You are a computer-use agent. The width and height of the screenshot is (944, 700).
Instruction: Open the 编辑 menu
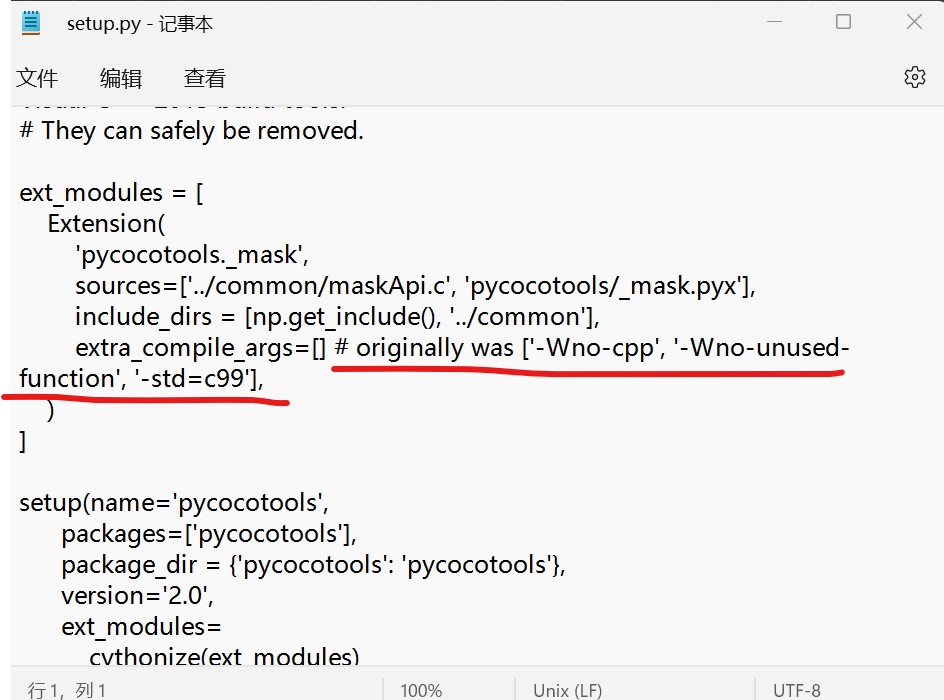click(120, 78)
